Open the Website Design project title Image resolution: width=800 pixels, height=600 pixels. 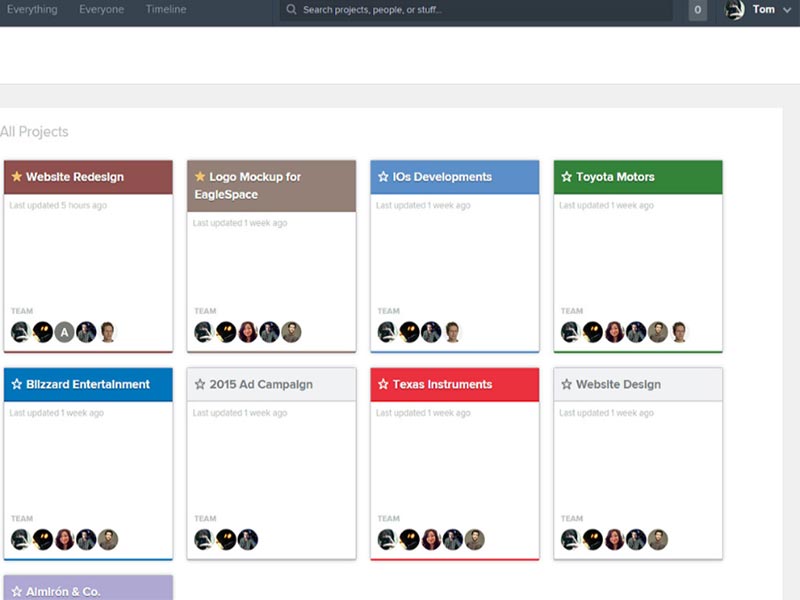(618, 384)
